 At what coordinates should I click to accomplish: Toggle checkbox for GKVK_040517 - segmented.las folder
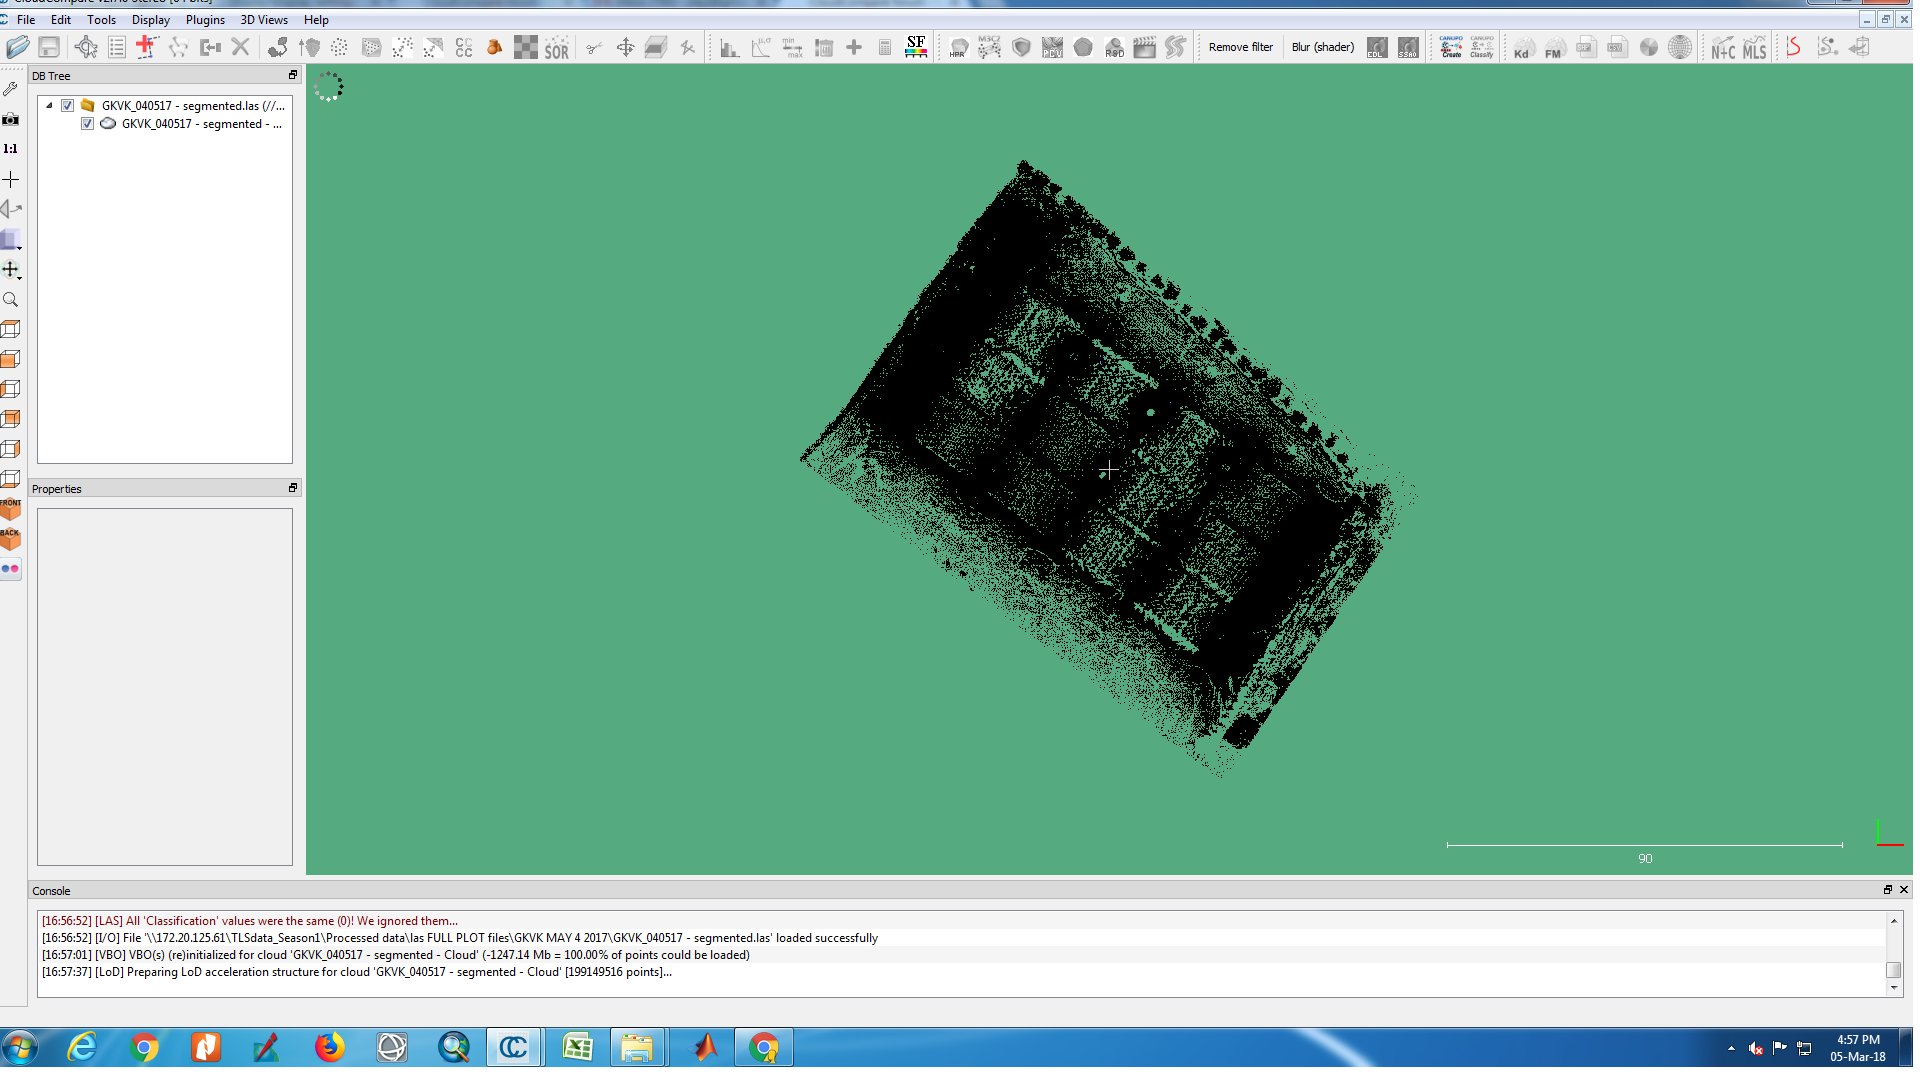68,105
